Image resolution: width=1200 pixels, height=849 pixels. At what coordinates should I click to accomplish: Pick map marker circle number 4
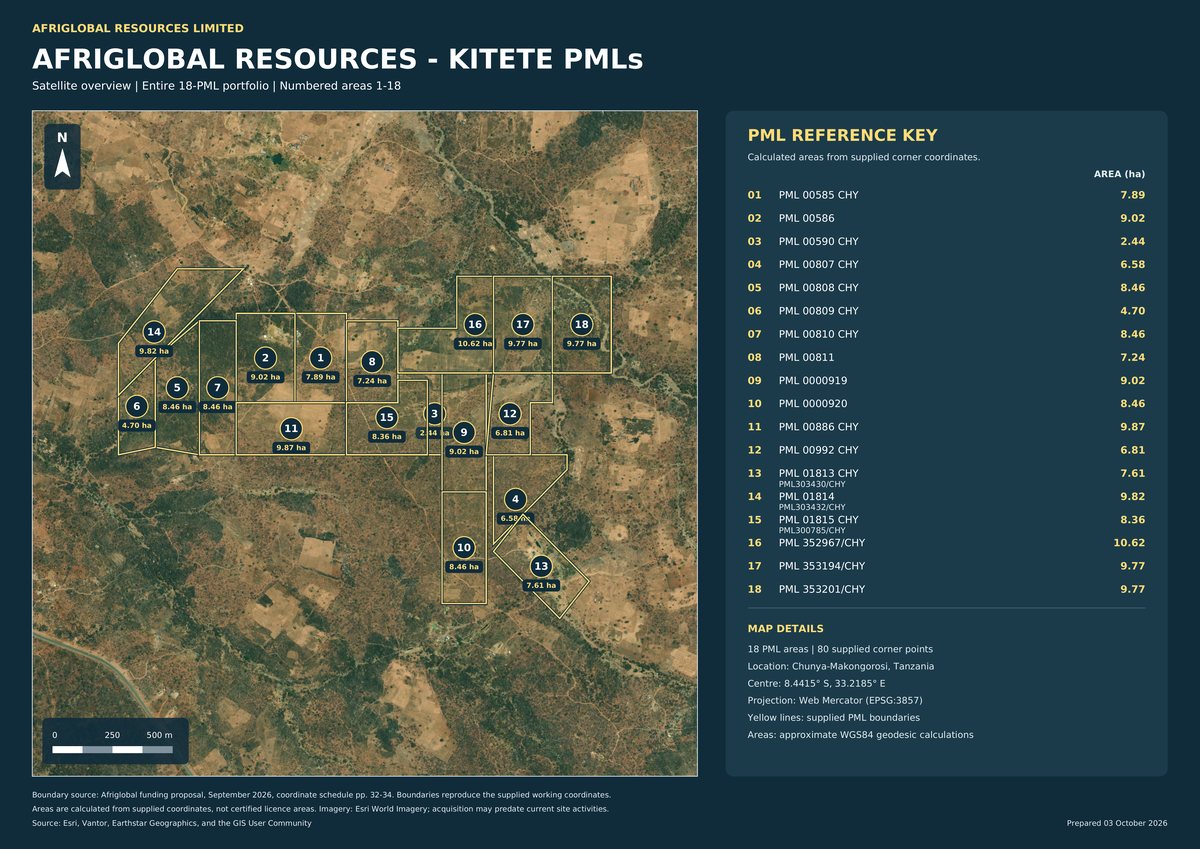pyautogui.click(x=515, y=499)
